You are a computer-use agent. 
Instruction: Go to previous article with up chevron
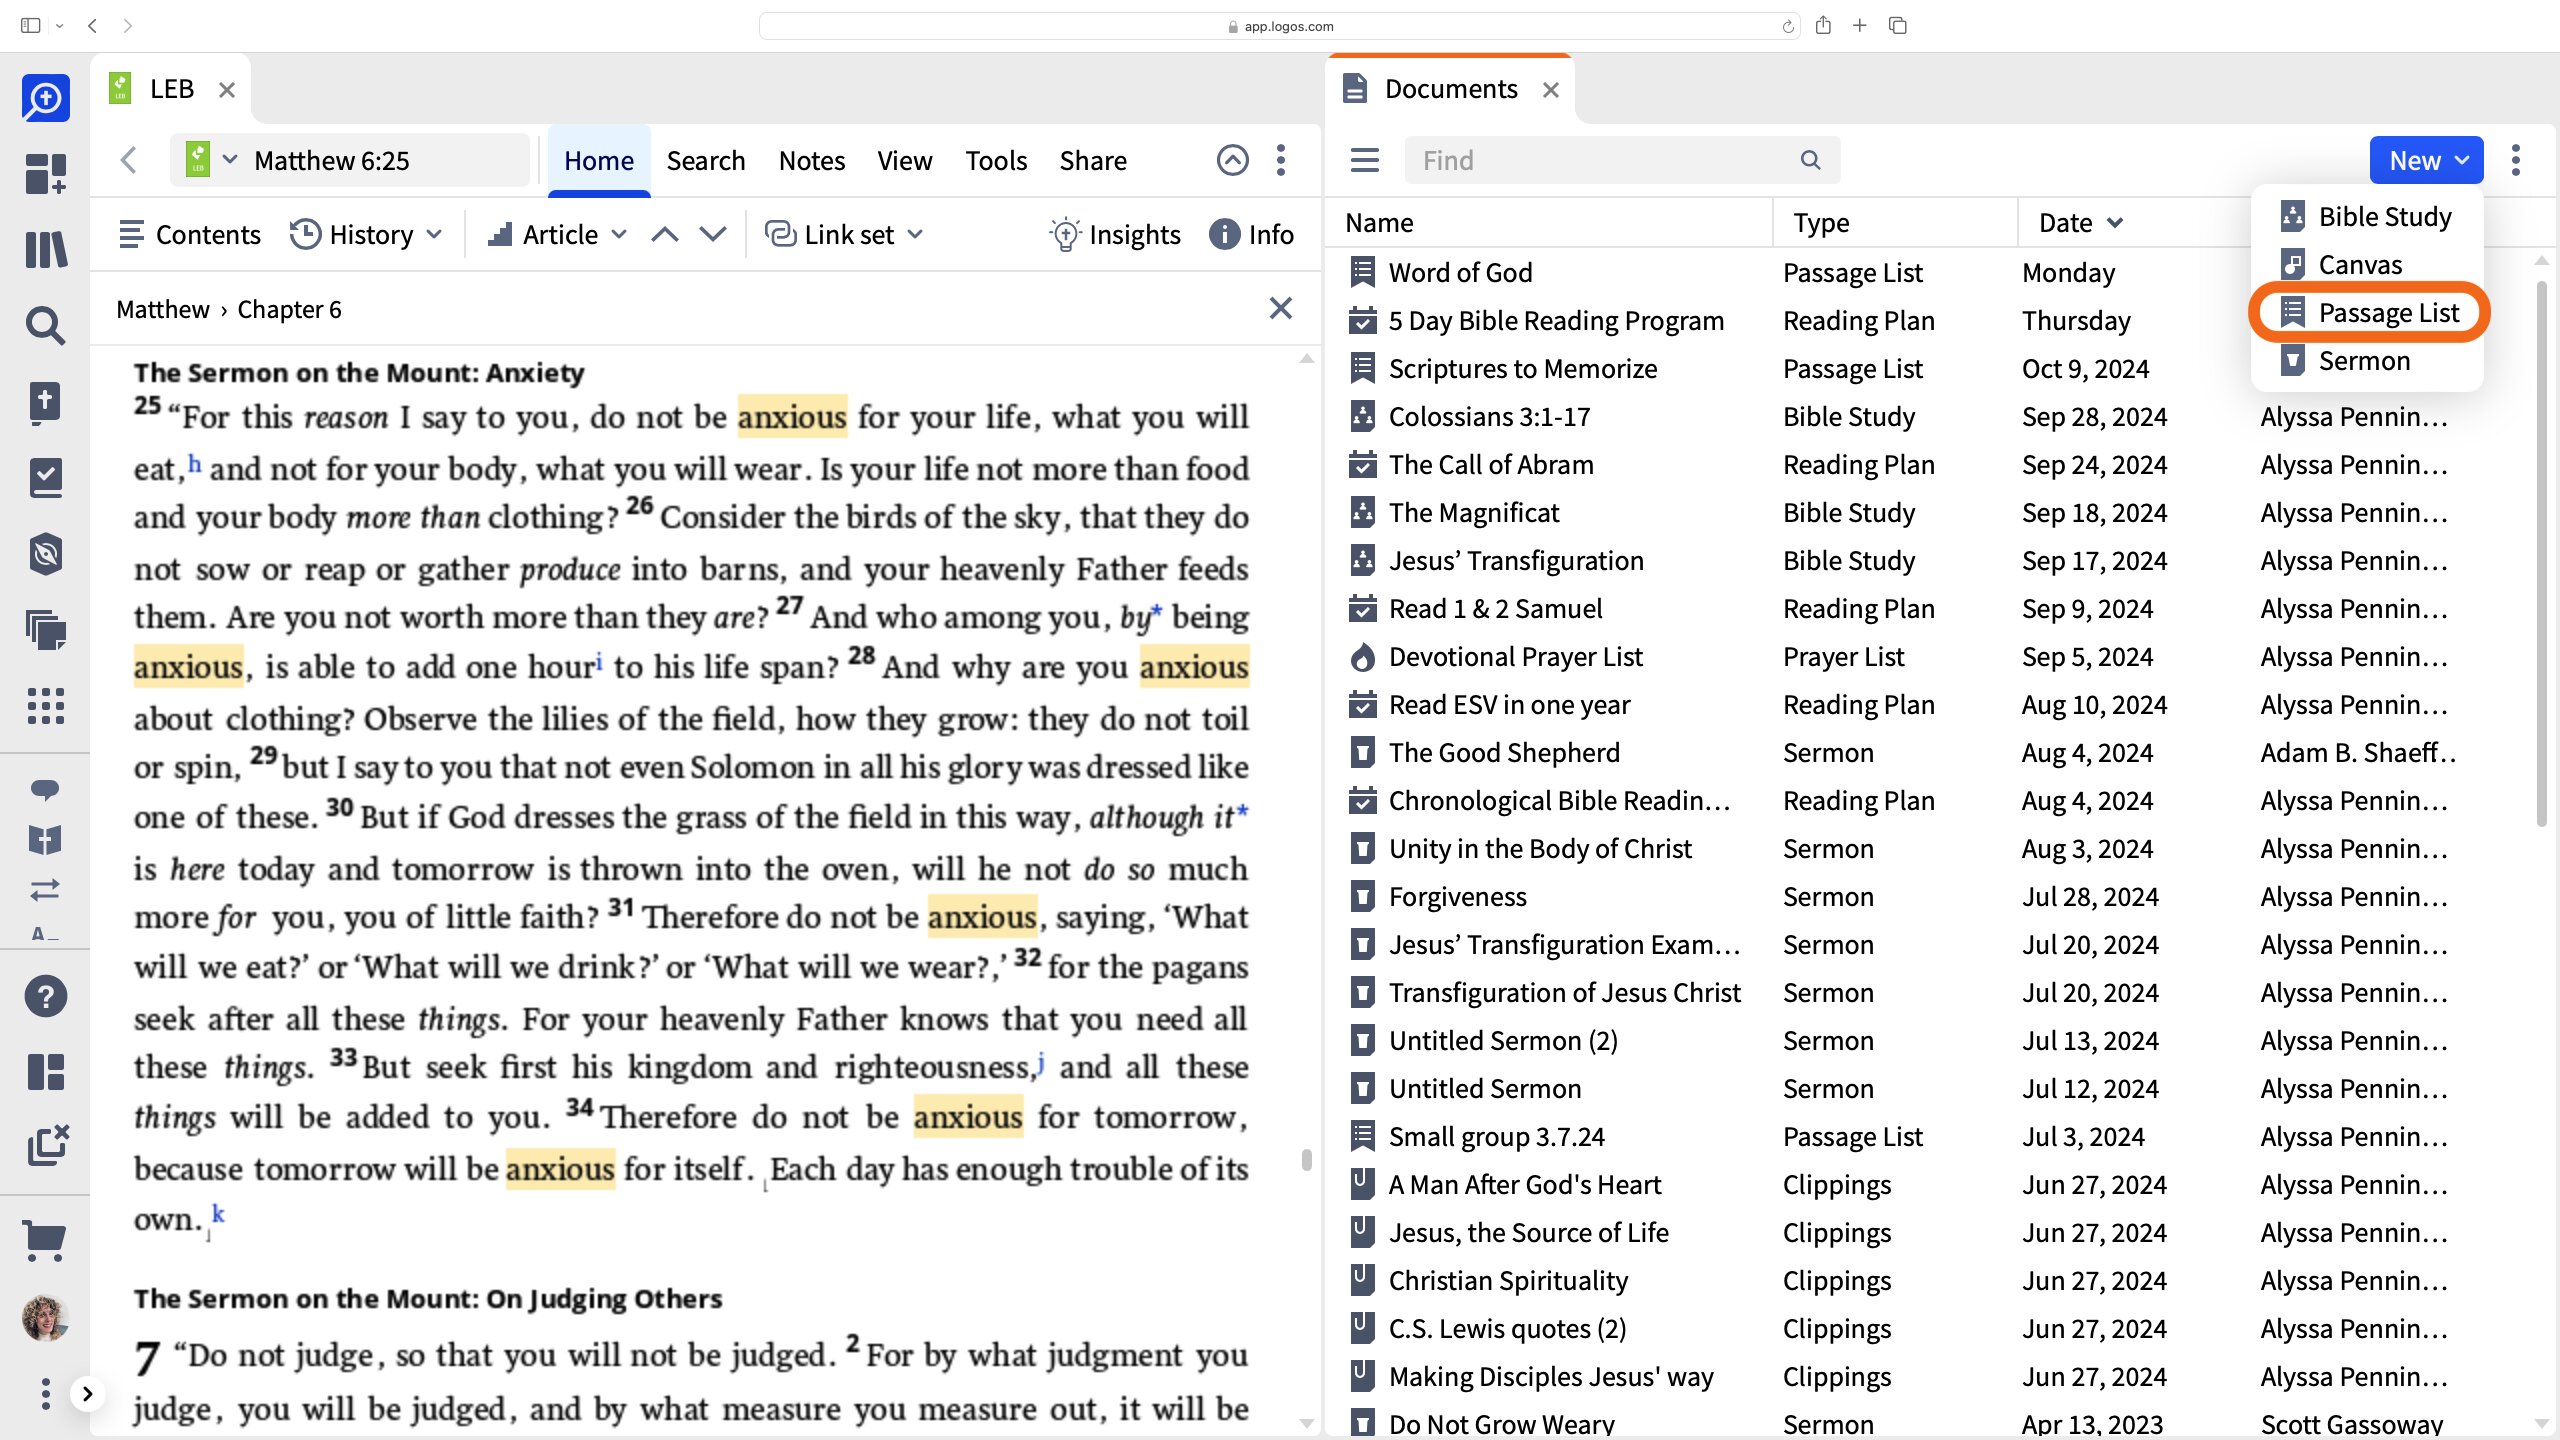coord(665,234)
